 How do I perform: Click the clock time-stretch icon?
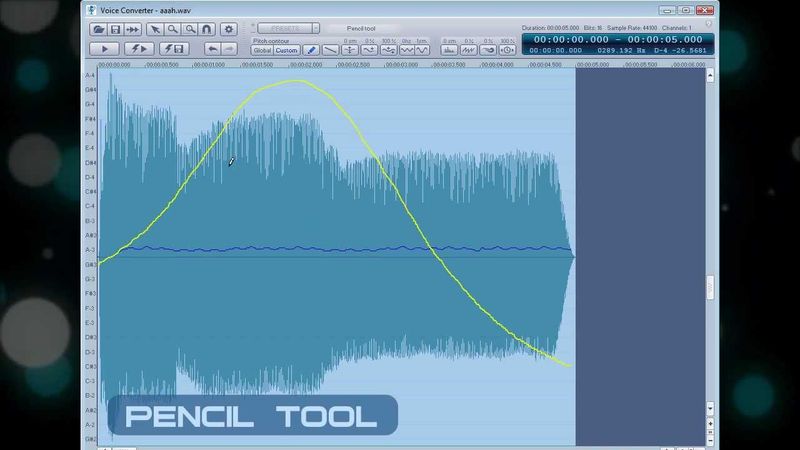coord(507,50)
